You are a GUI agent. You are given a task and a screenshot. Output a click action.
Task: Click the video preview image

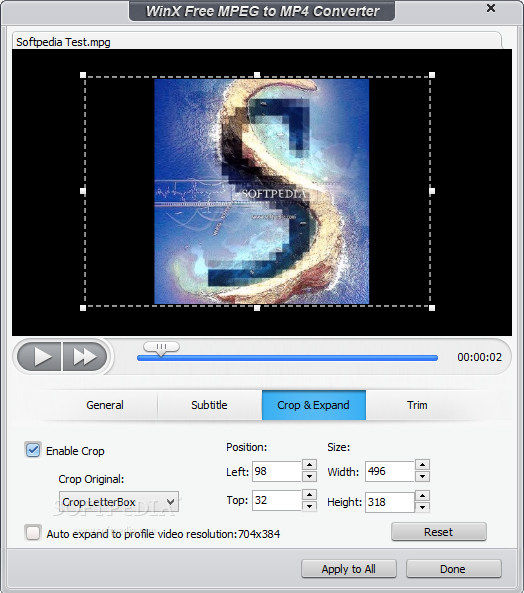(x=262, y=191)
